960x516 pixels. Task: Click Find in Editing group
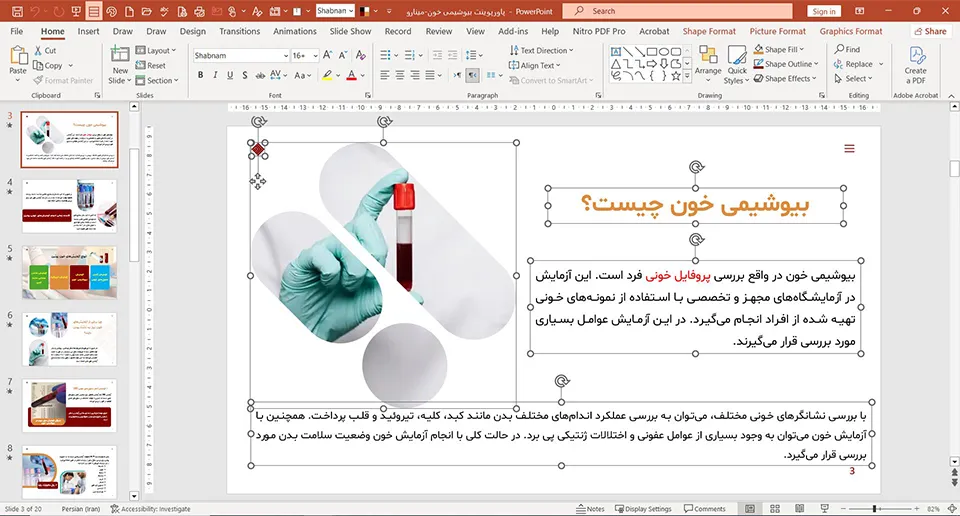click(847, 49)
